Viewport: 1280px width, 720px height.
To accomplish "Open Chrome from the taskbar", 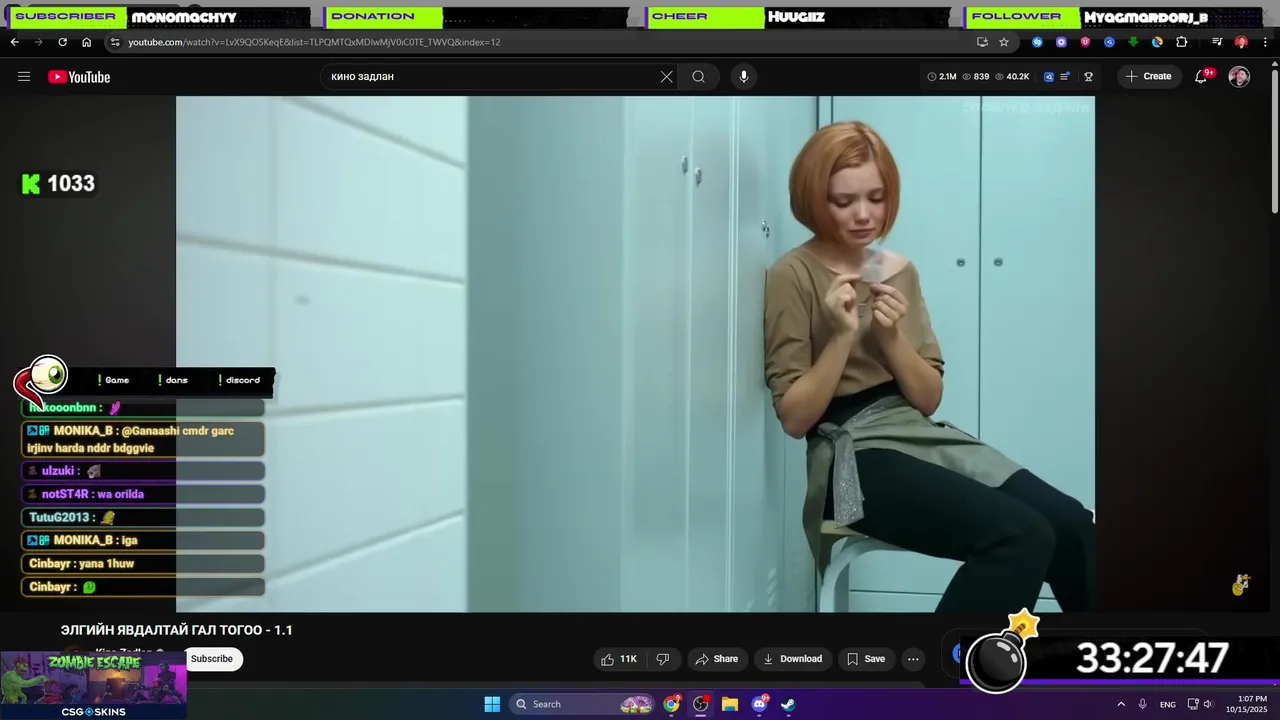I will 671,704.
